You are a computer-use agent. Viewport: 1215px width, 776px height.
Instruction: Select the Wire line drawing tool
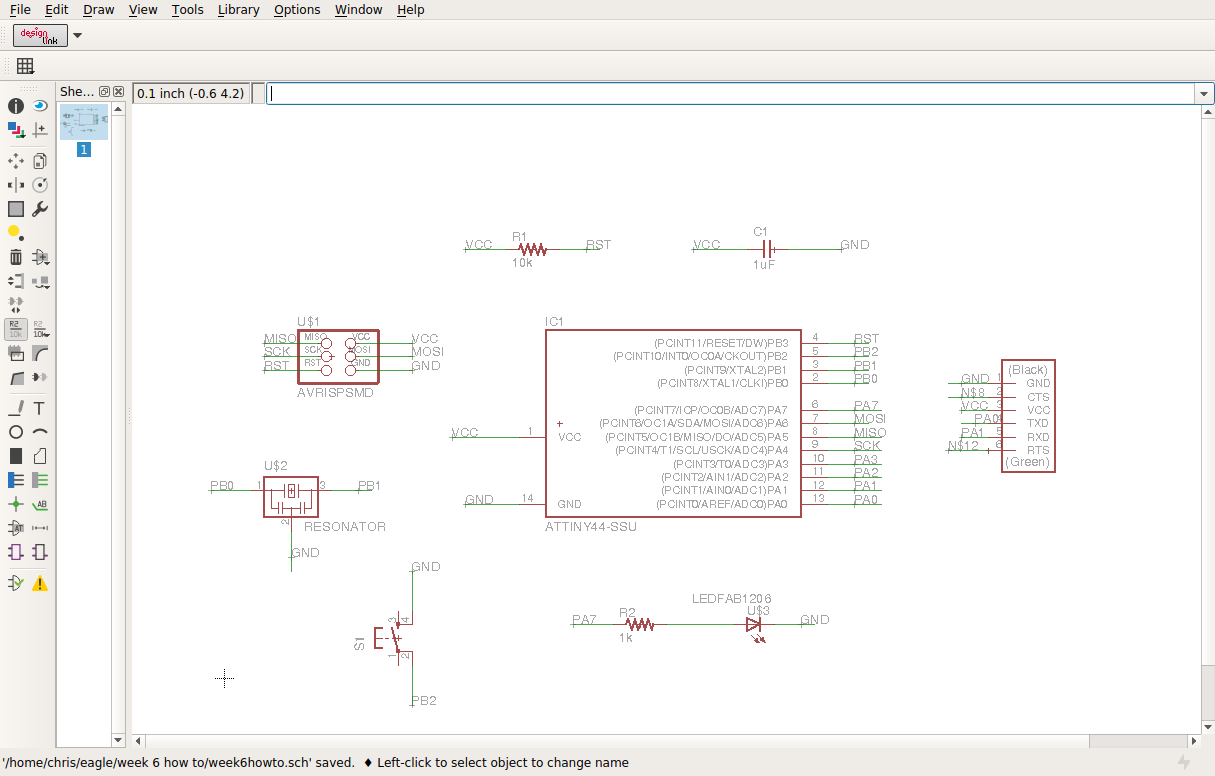pyautogui.click(x=16, y=408)
